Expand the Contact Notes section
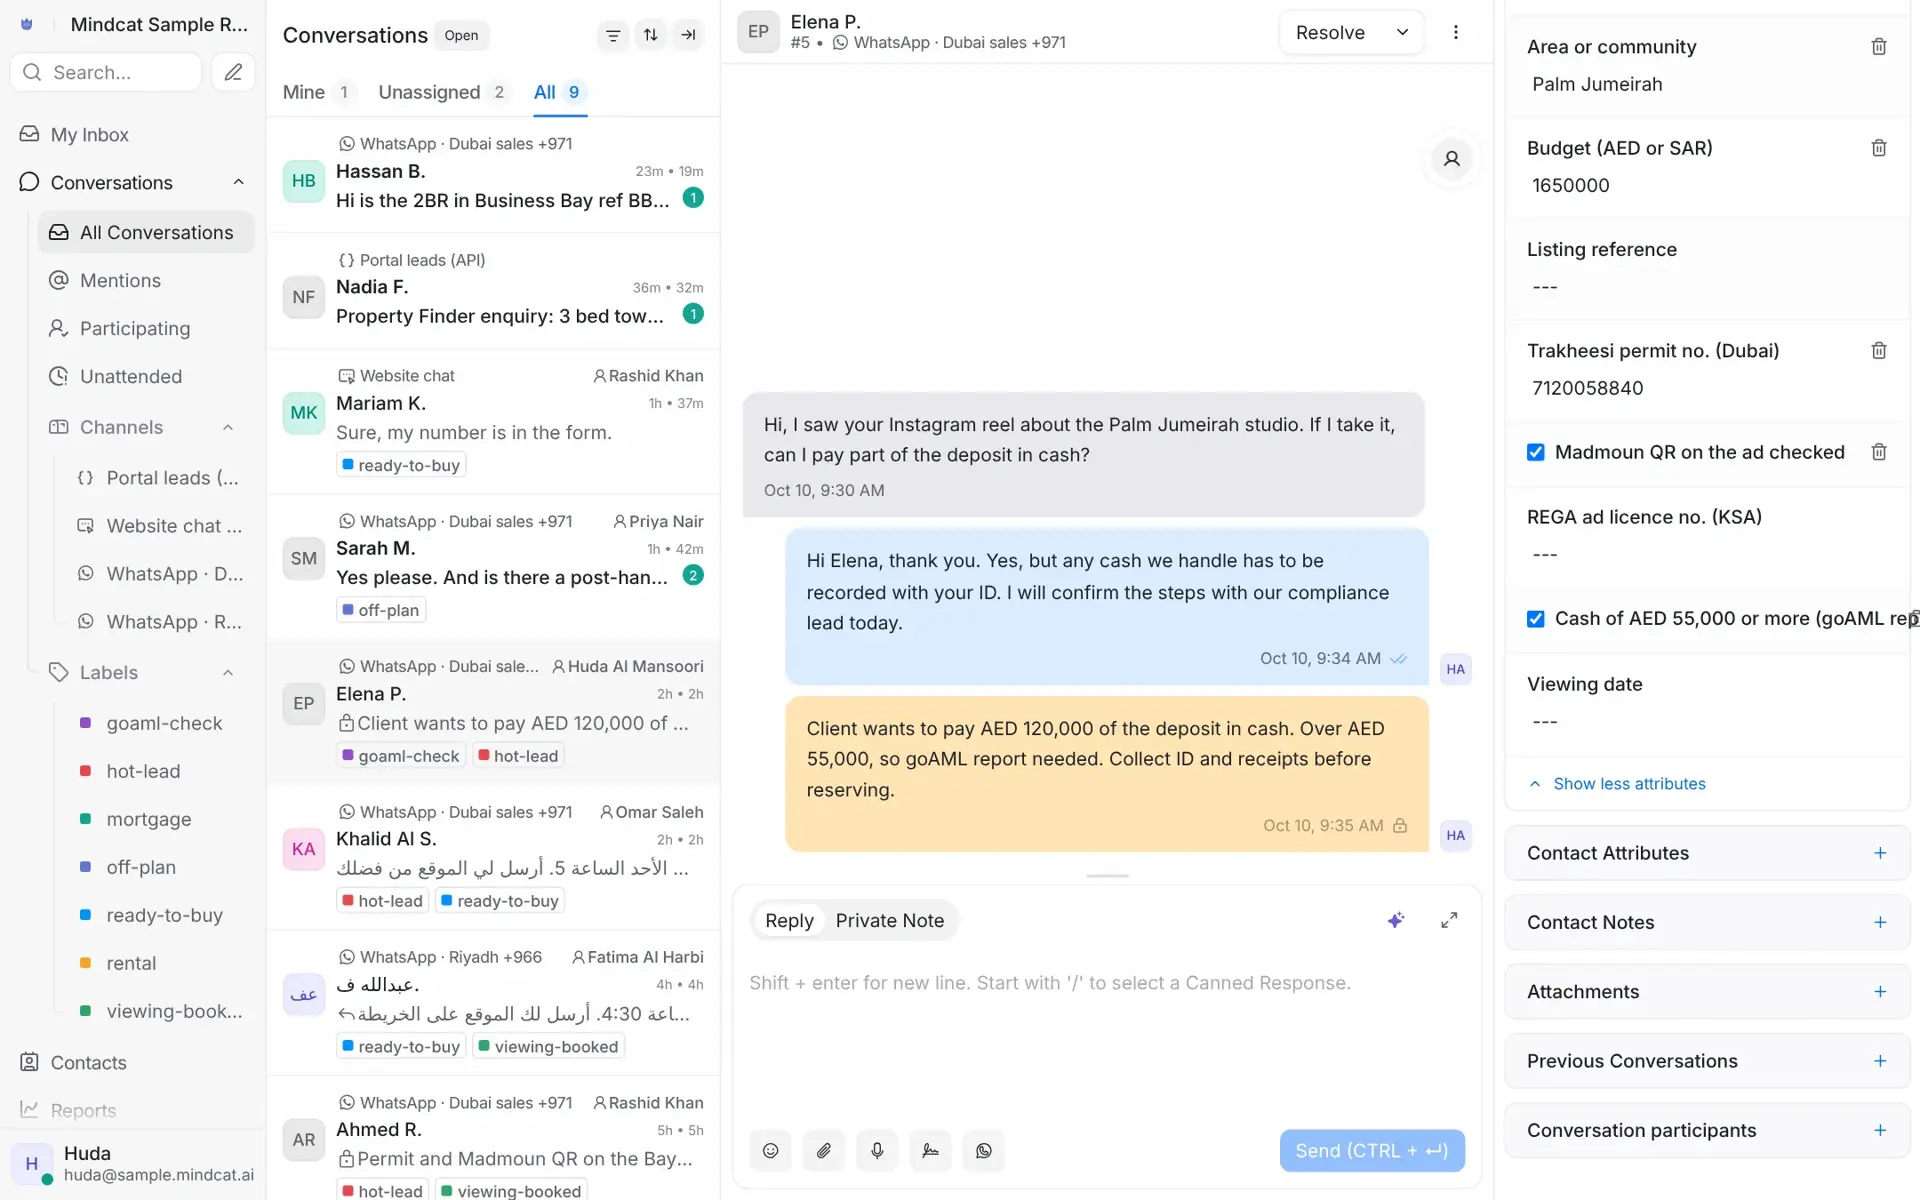This screenshot has height=1200, width=1920. pyautogui.click(x=1707, y=922)
